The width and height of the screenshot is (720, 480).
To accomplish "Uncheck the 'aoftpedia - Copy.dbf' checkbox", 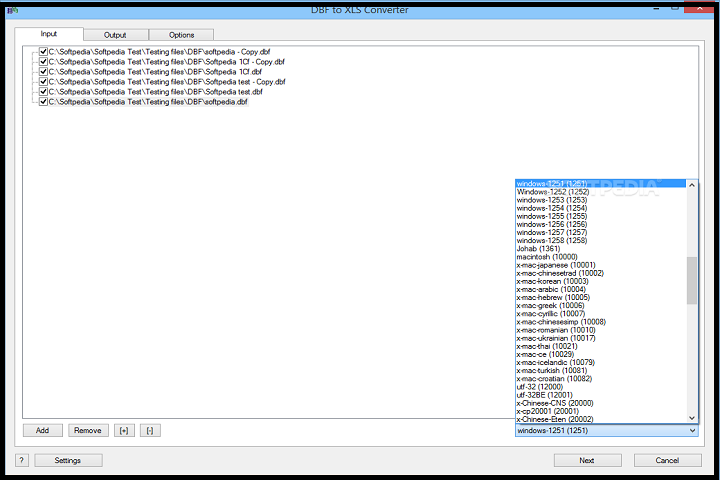I will click(43, 52).
